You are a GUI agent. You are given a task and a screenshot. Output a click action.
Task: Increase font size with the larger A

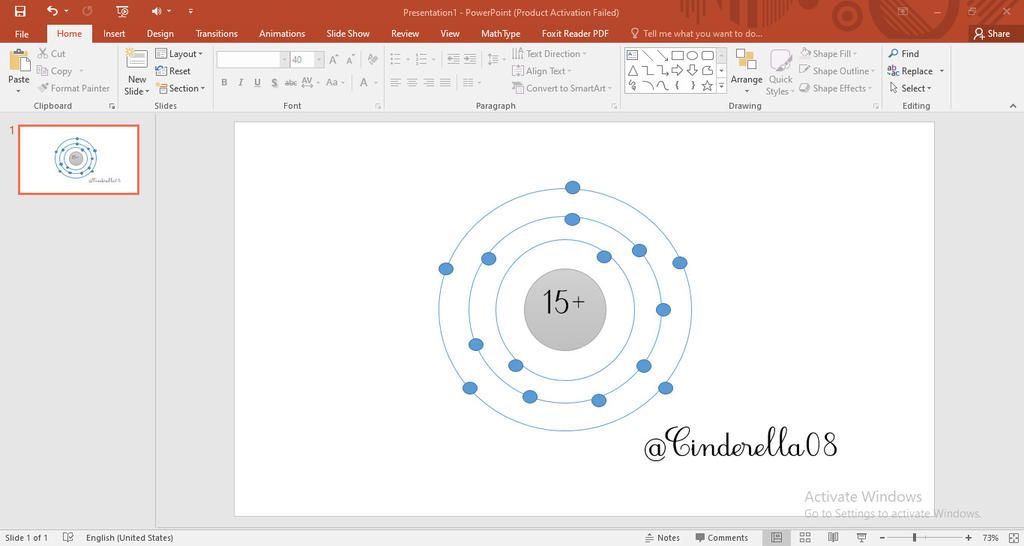click(334, 59)
